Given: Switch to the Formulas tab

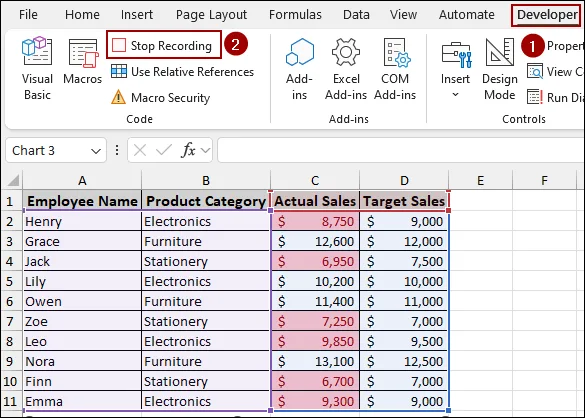Looking at the screenshot, I should click(295, 15).
